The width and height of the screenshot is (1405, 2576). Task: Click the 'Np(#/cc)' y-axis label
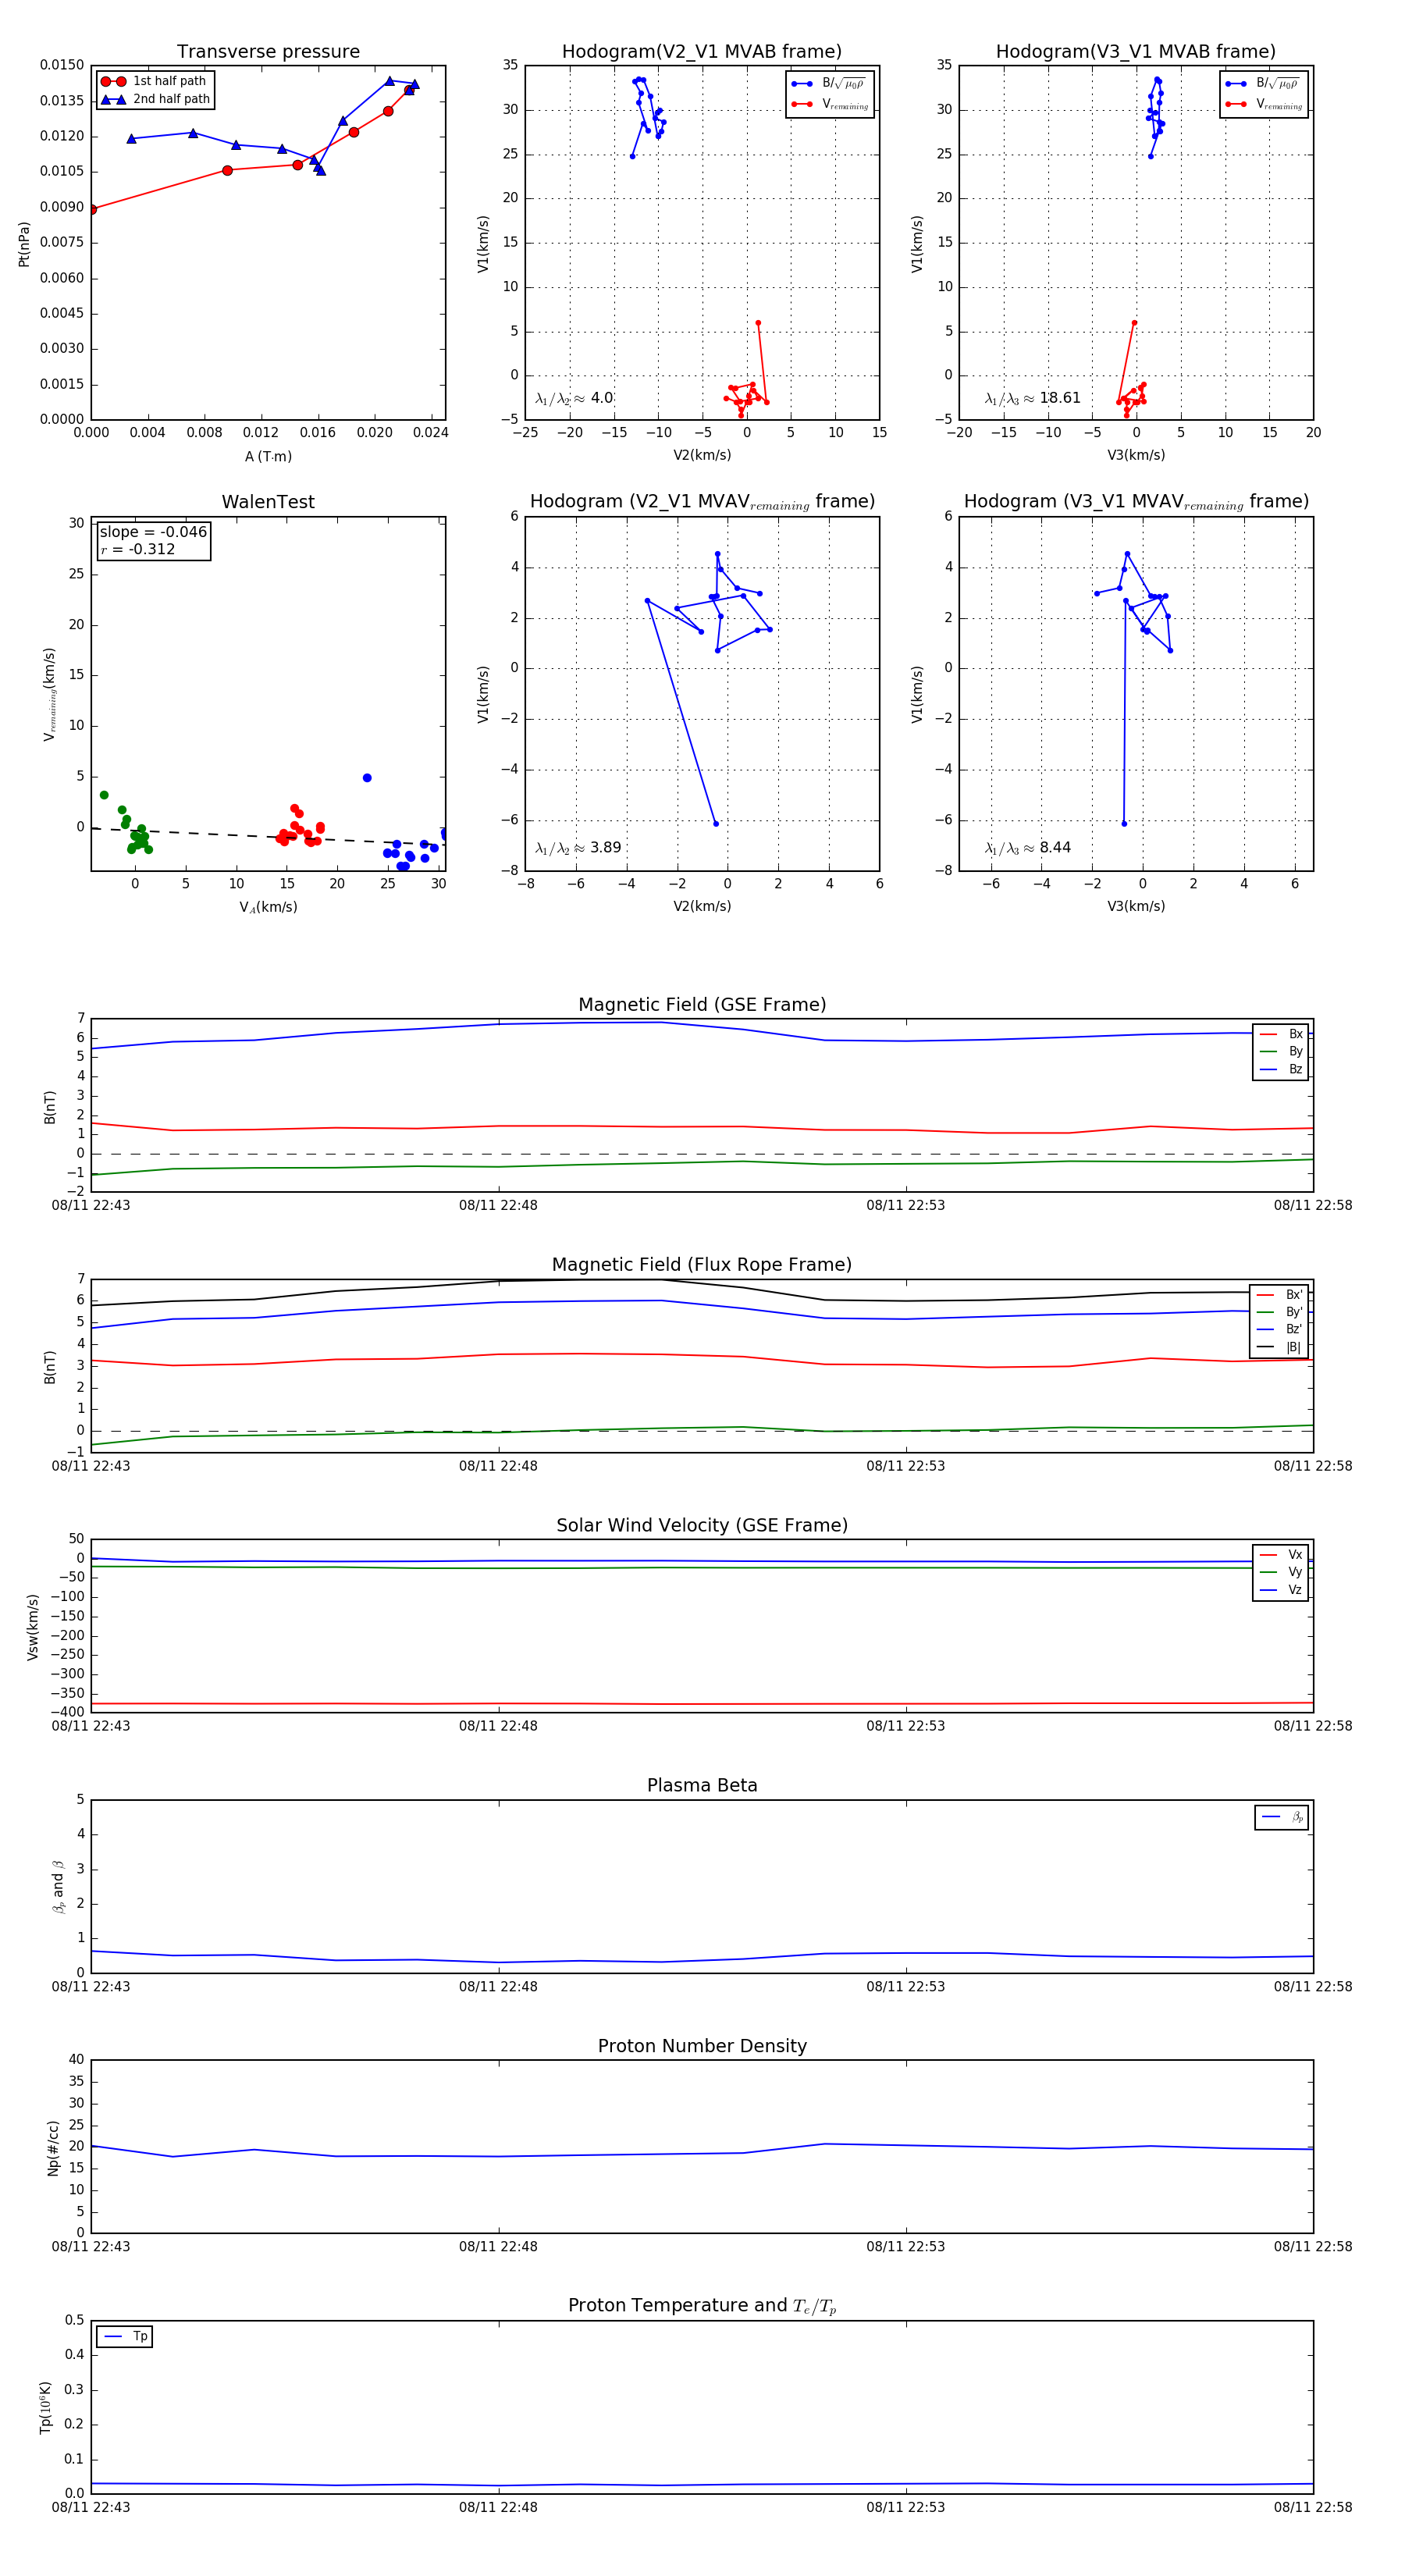(x=53, y=2147)
